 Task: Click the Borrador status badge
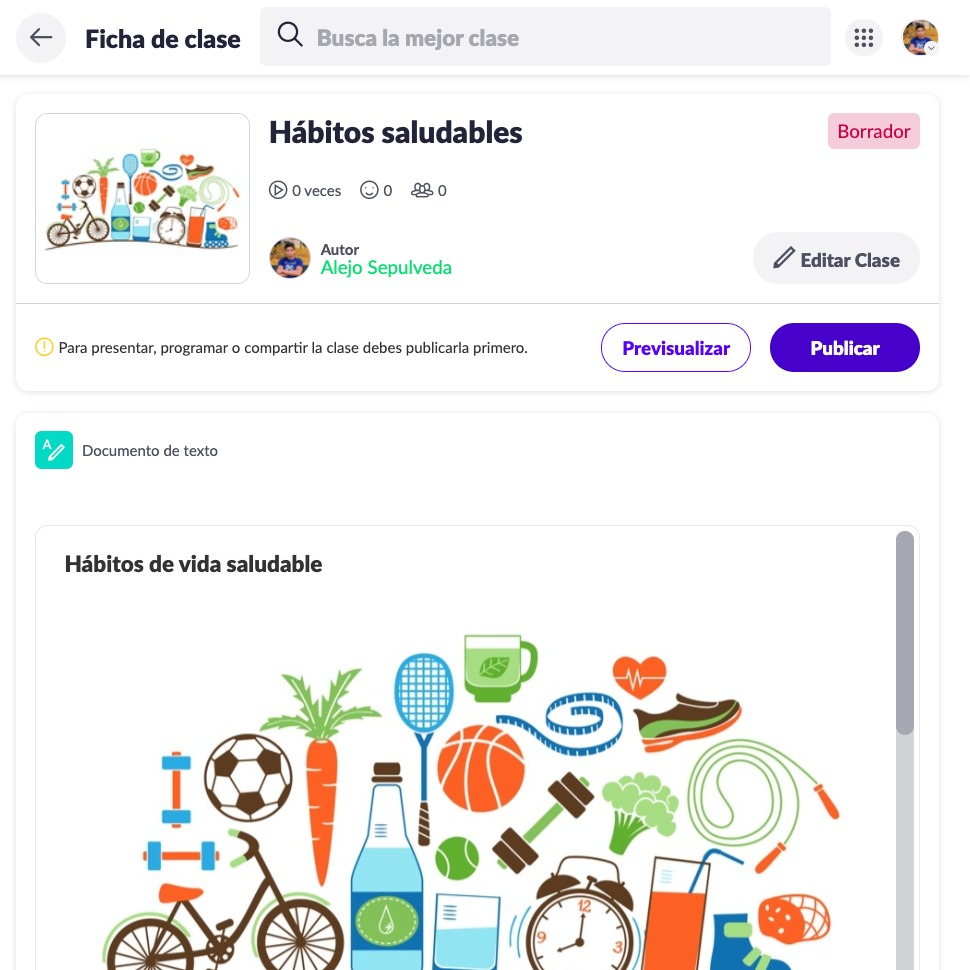click(x=873, y=131)
